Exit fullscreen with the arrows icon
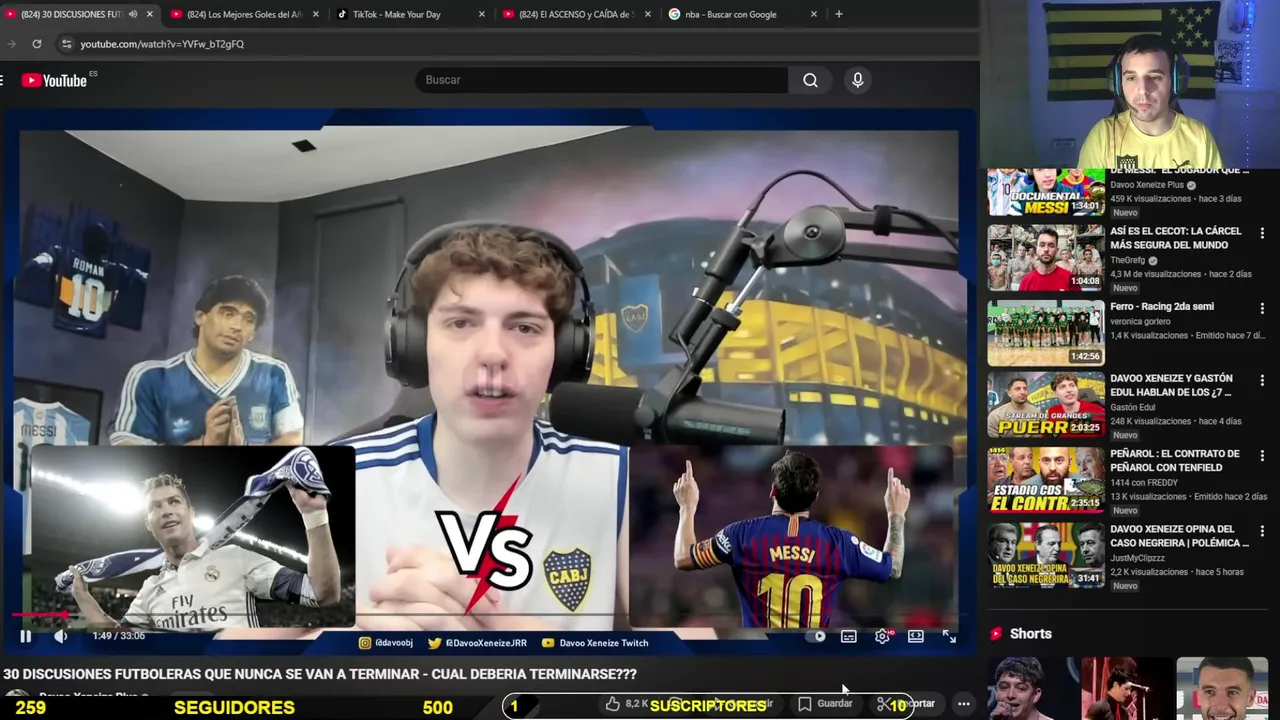 (x=949, y=636)
